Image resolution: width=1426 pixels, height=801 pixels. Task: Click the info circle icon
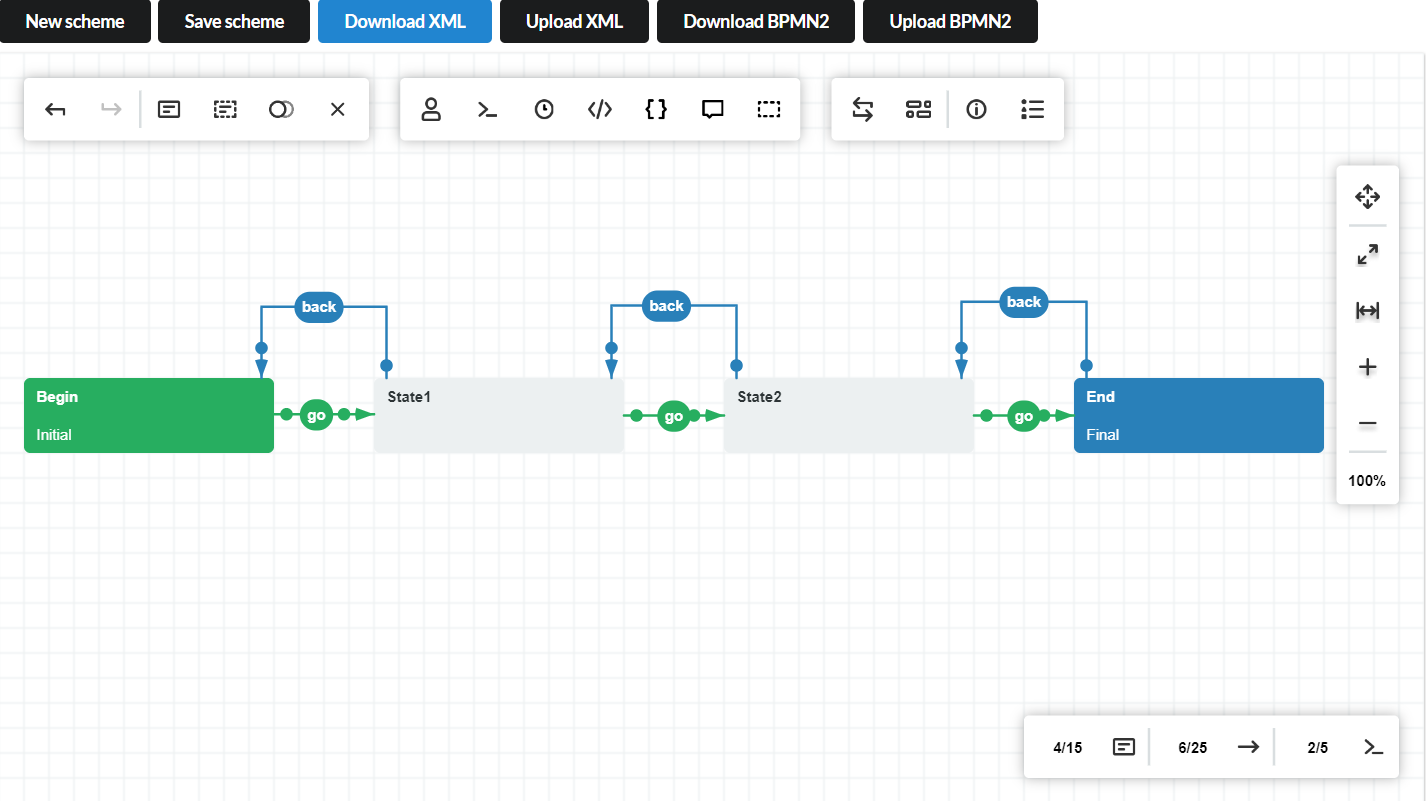pos(976,110)
